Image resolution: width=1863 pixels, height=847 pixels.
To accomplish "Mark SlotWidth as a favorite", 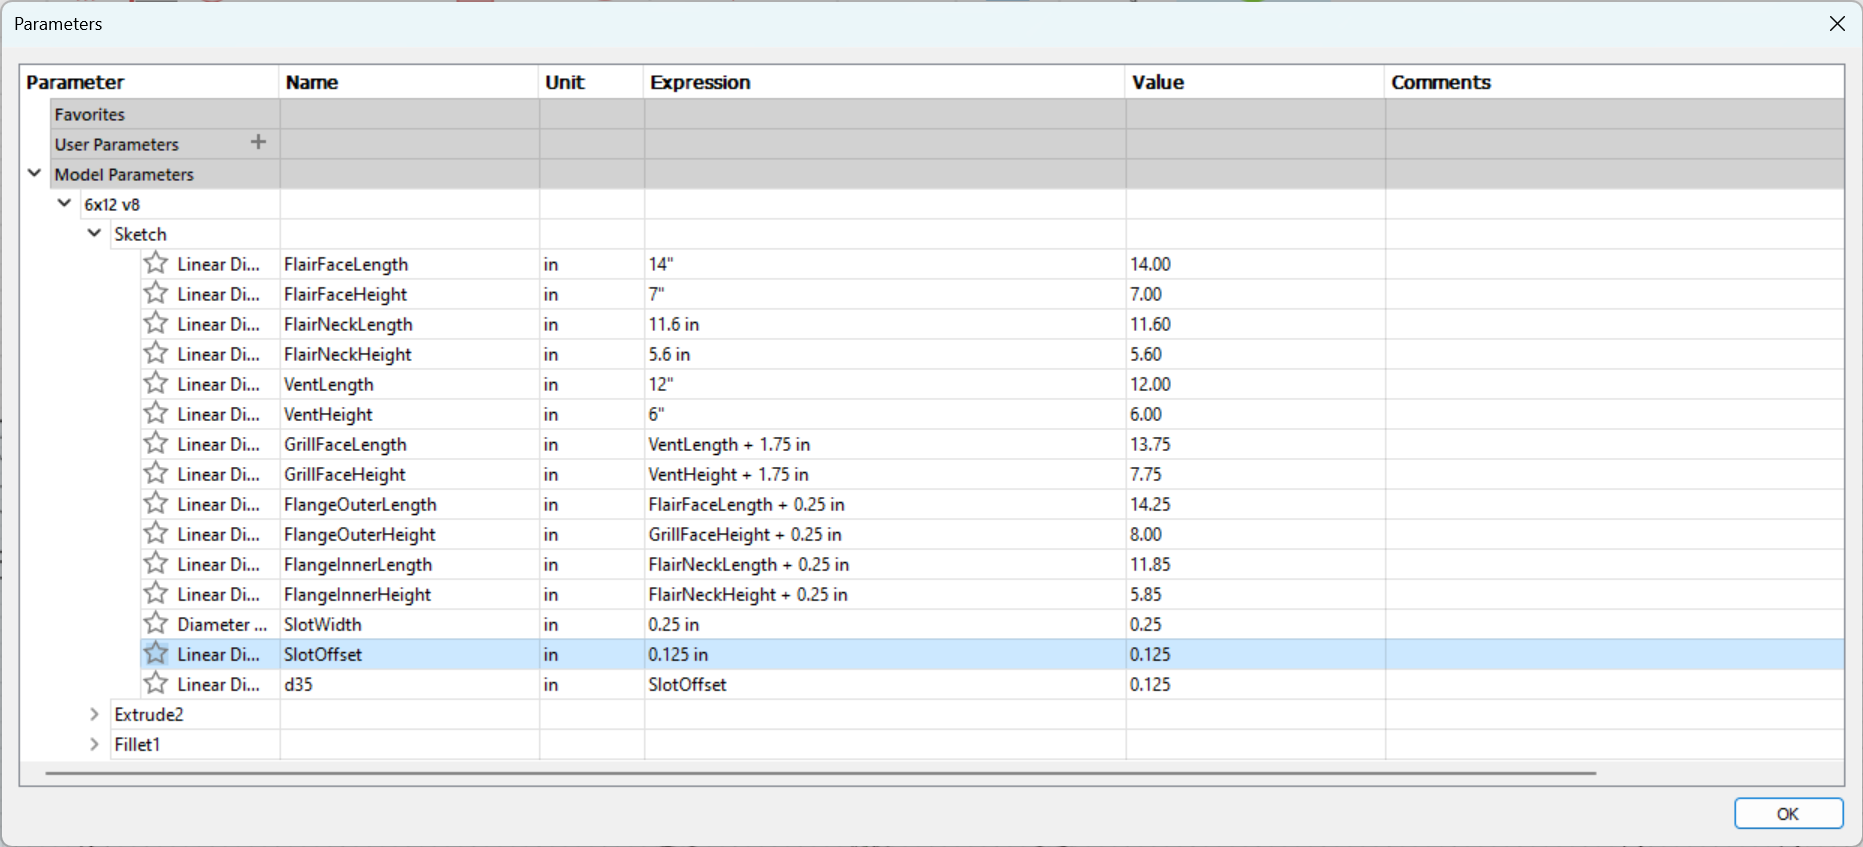I will [155, 623].
